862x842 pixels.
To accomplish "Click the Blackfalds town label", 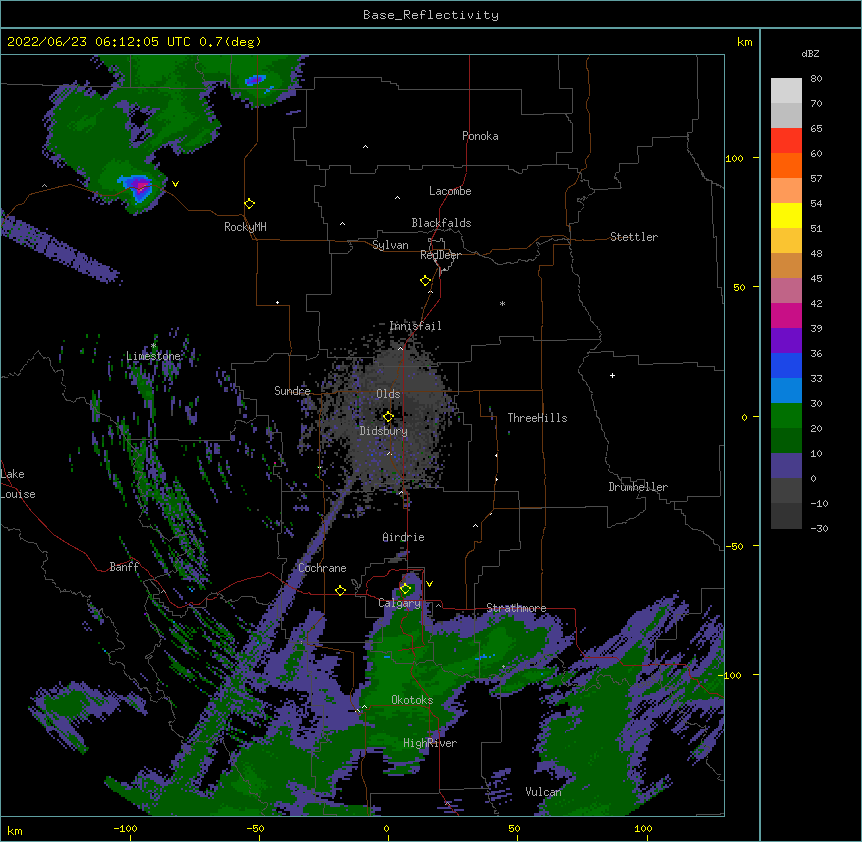I will (441, 223).
